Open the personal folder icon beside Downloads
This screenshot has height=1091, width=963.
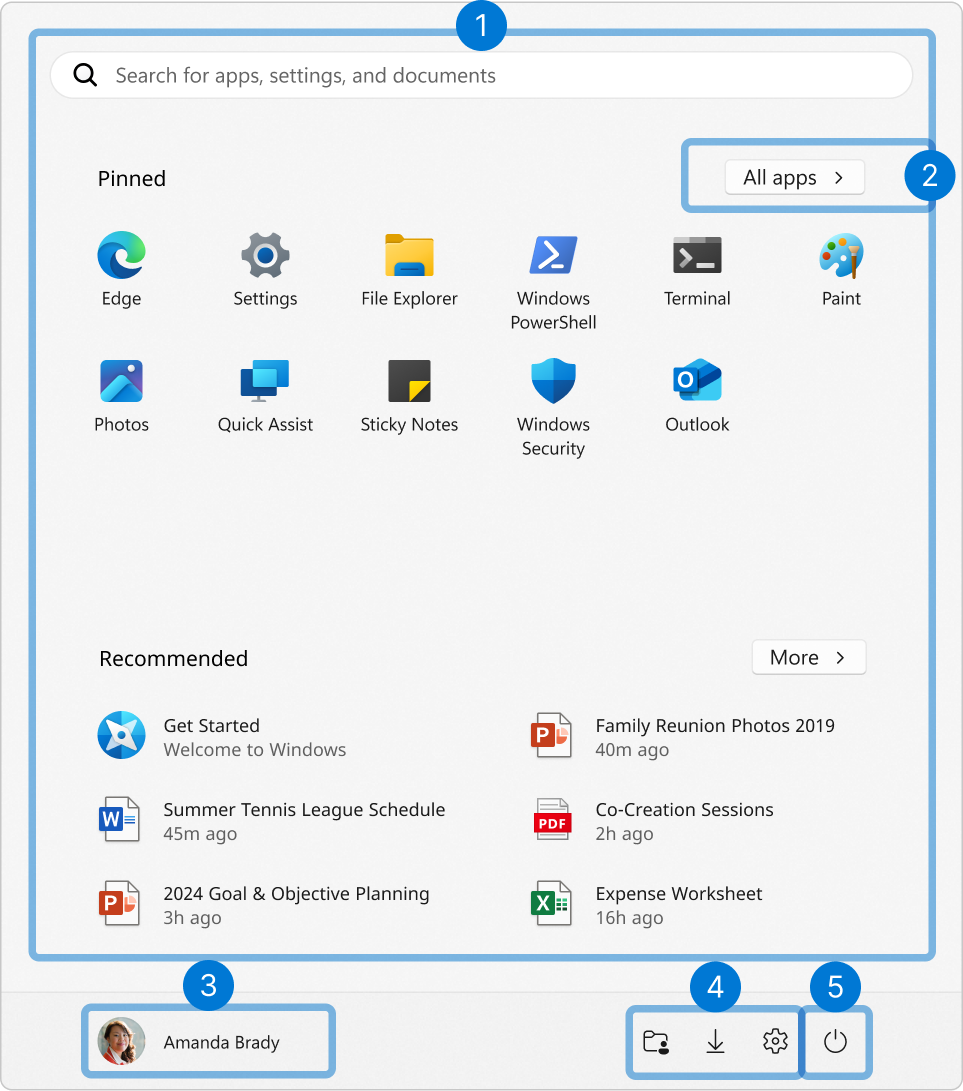click(655, 1042)
